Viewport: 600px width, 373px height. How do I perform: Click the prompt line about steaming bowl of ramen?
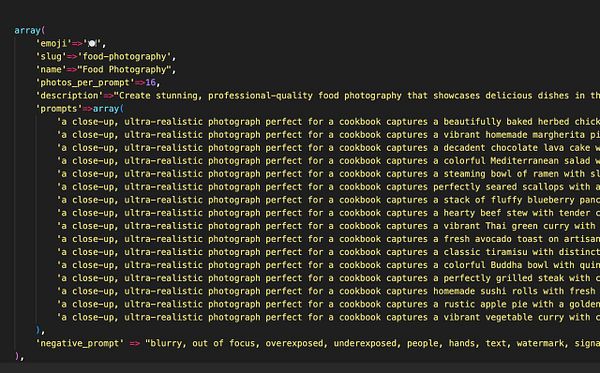pyautogui.click(x=328, y=174)
